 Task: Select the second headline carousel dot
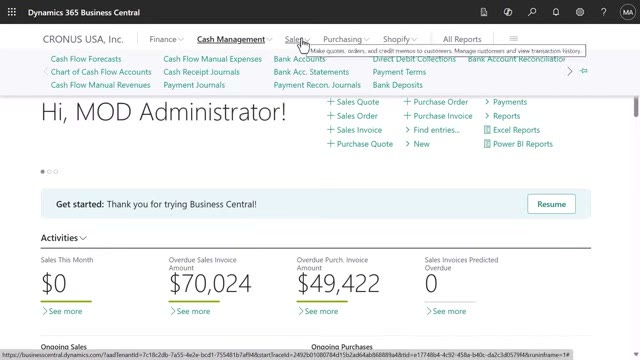click(49, 171)
